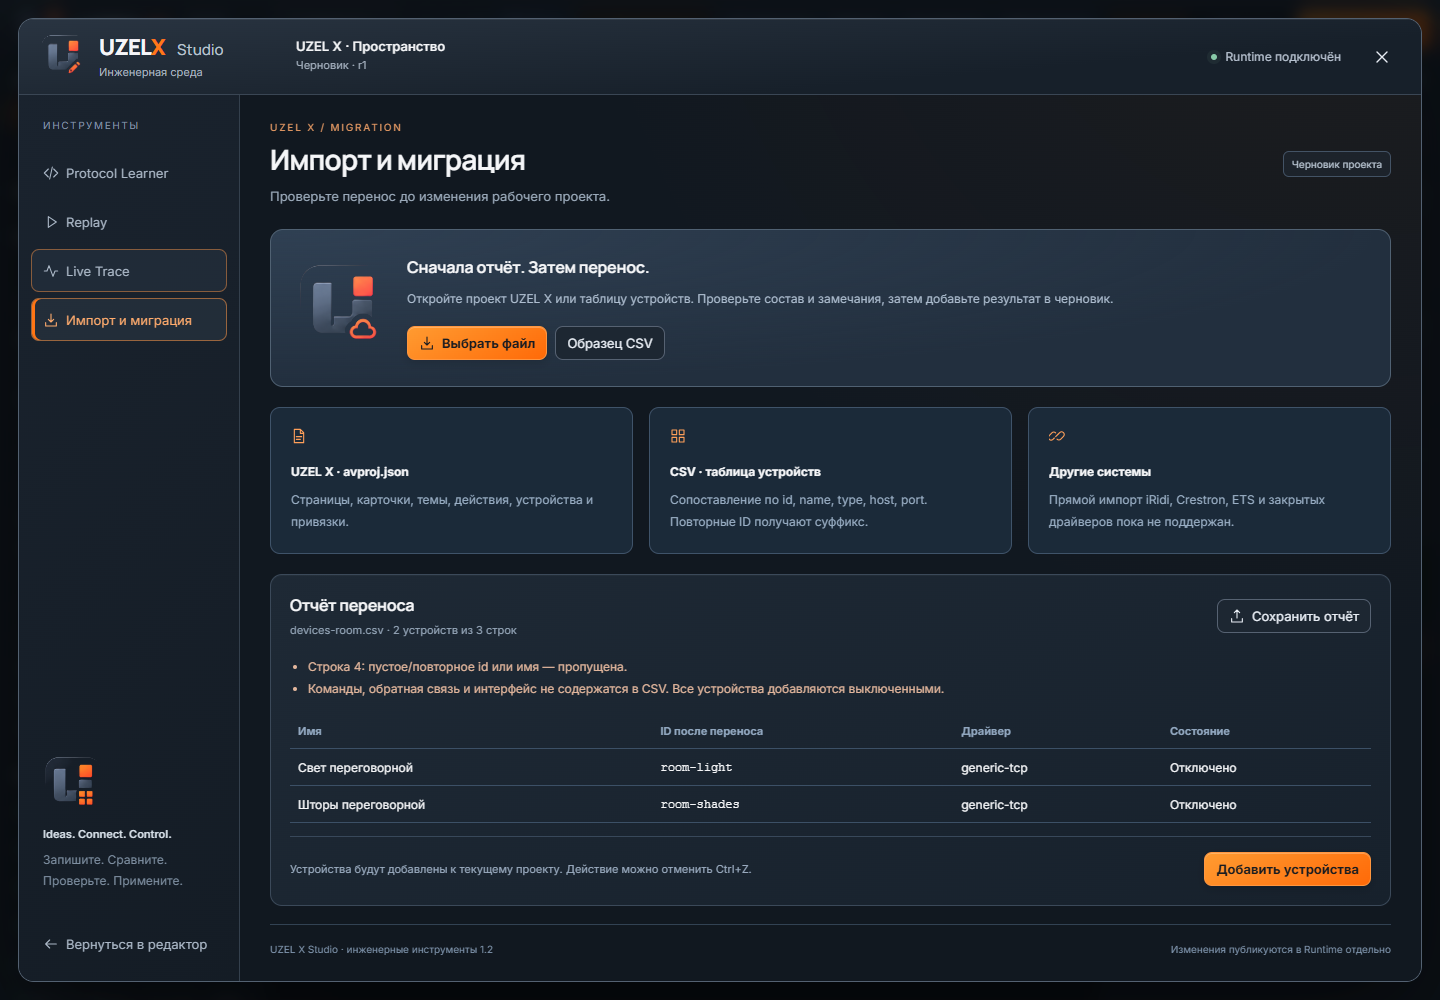This screenshot has height=1000, width=1440.
Task: Click the Состояние column header
Action: pyautogui.click(x=1200, y=731)
